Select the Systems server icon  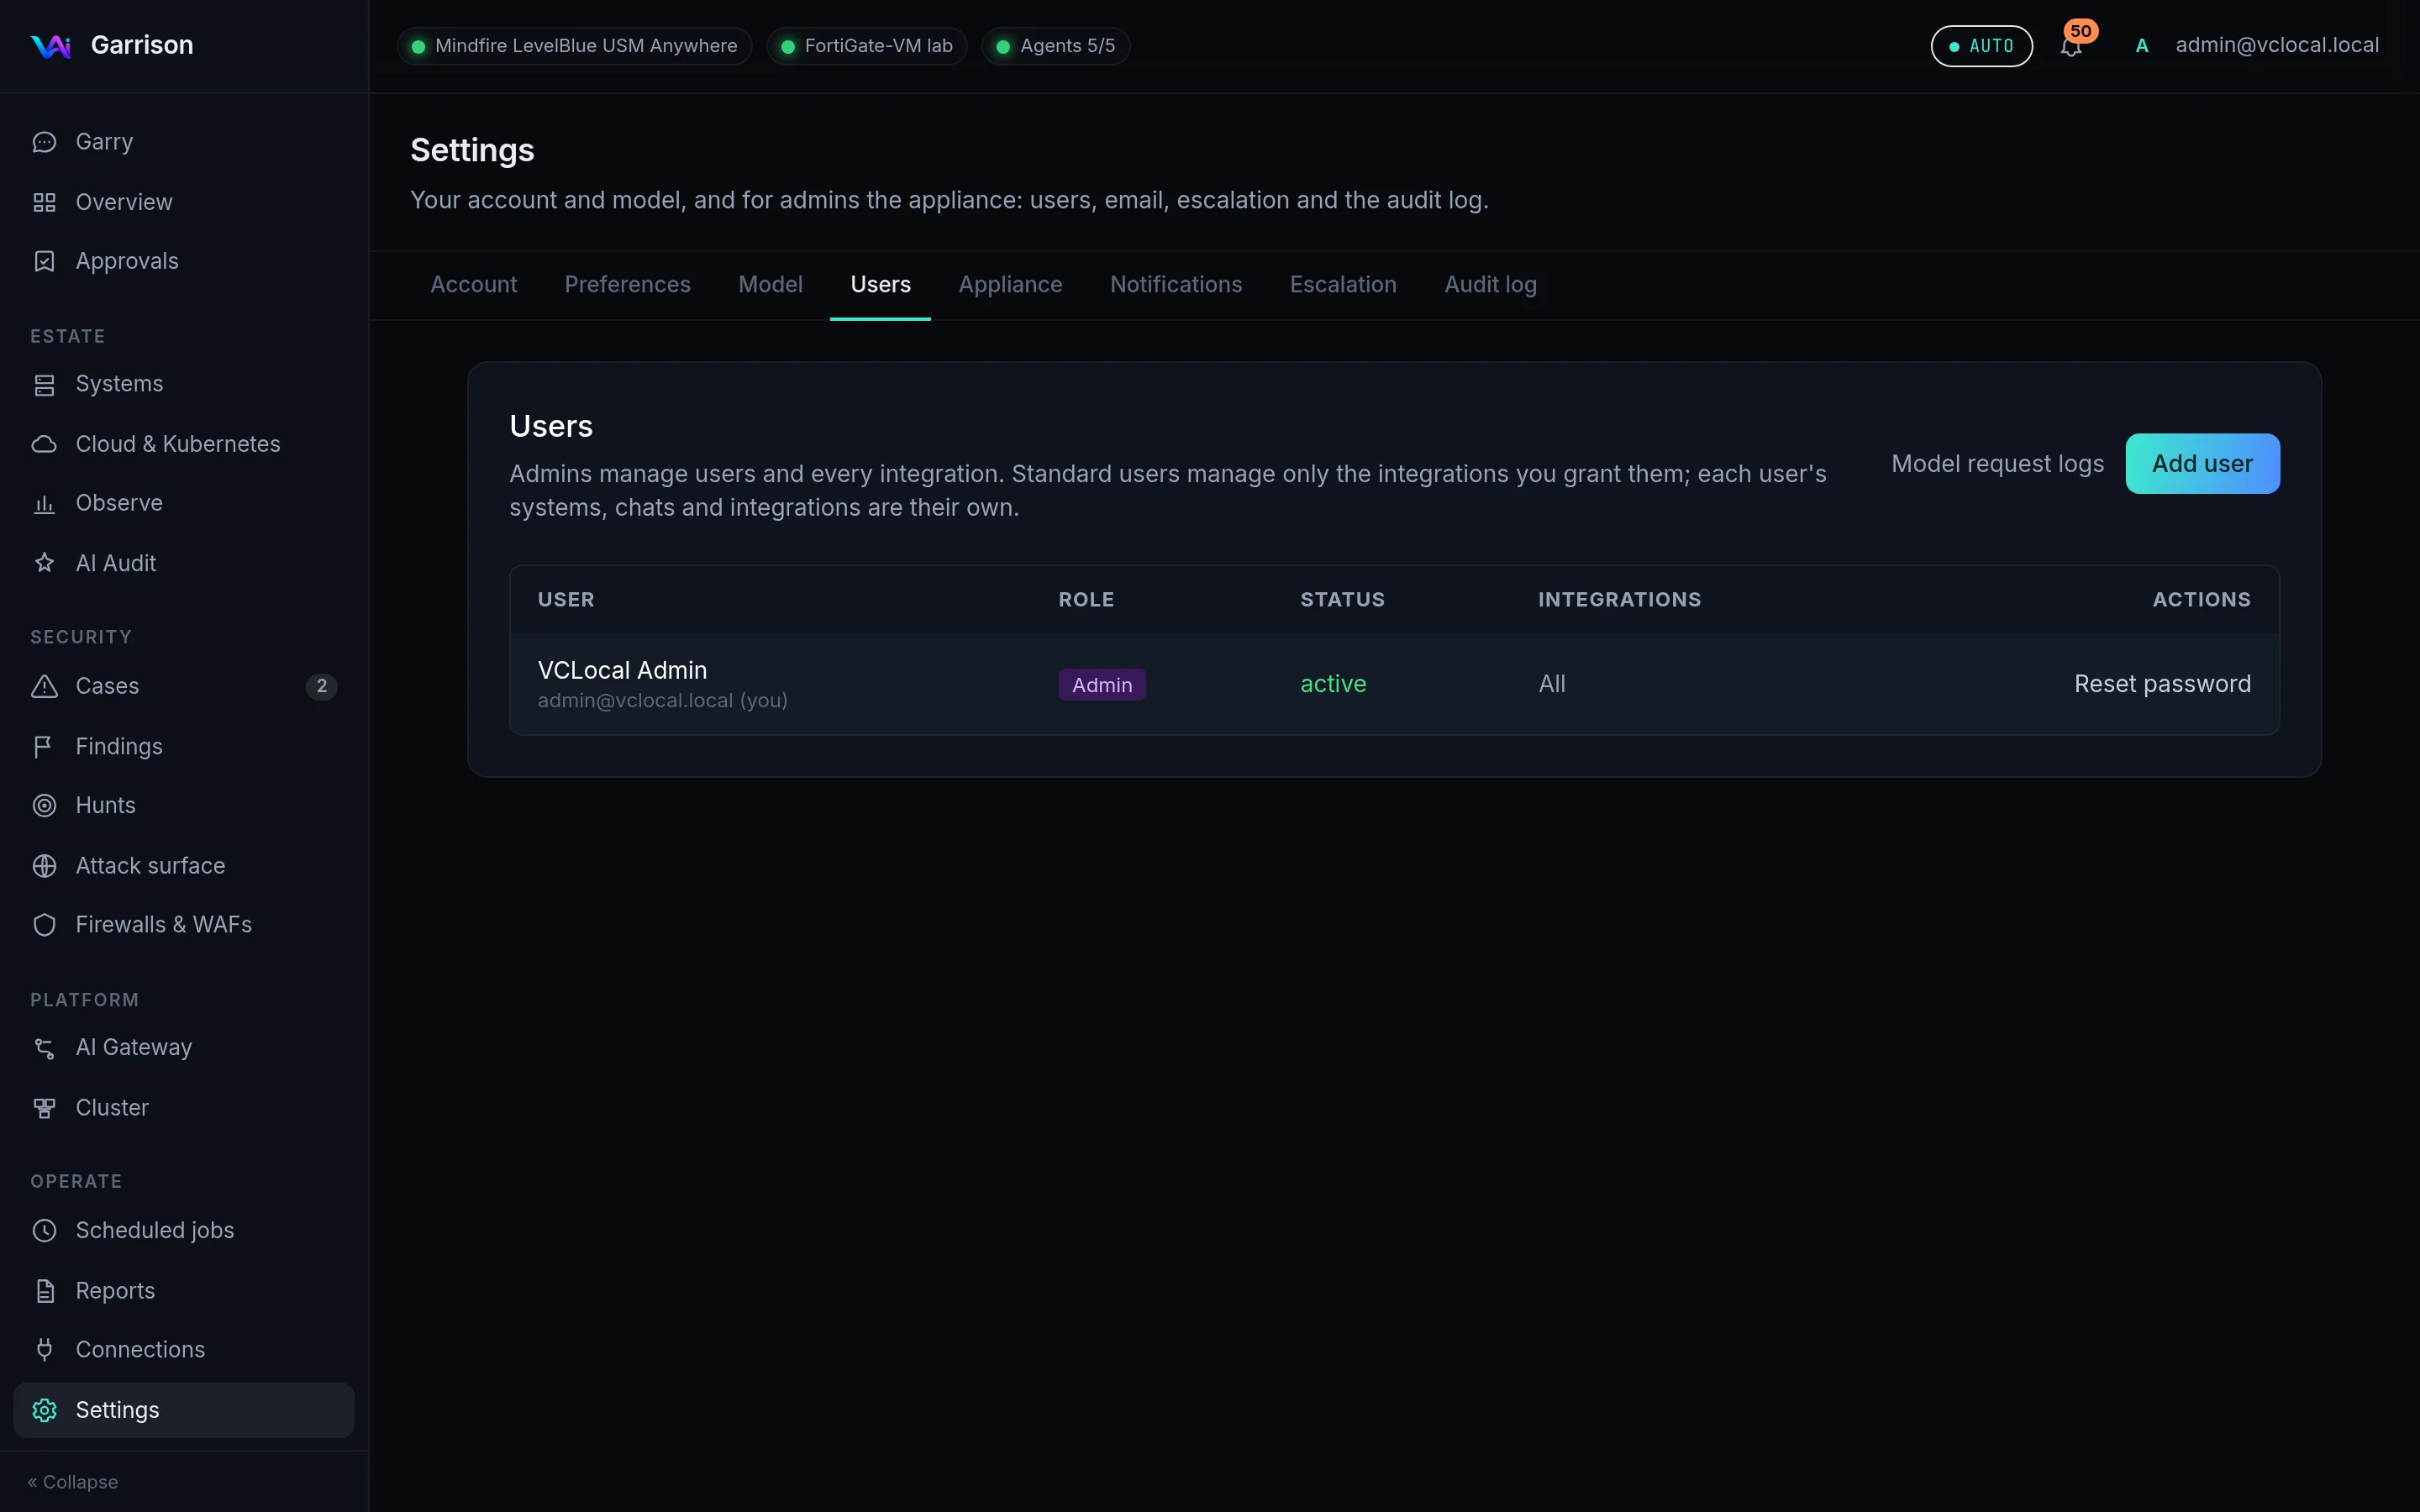coord(44,384)
